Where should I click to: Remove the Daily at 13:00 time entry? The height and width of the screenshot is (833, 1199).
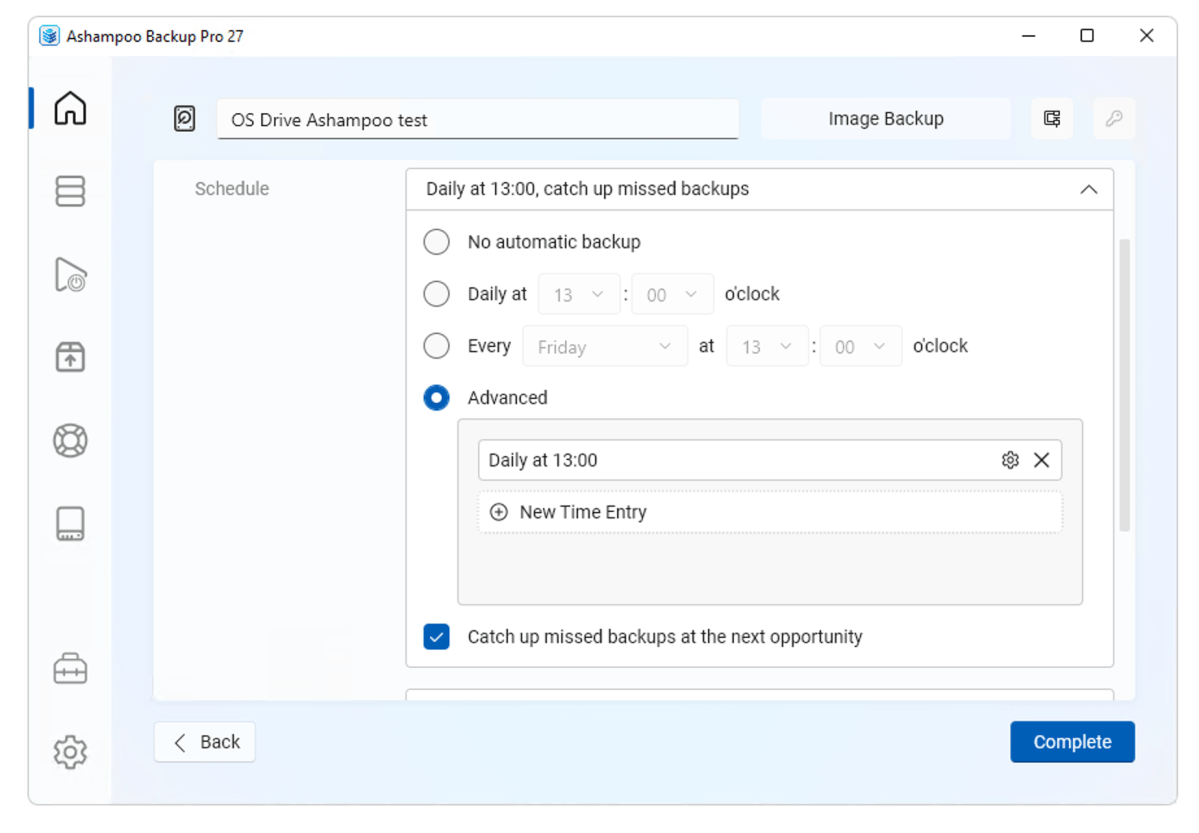click(1041, 460)
